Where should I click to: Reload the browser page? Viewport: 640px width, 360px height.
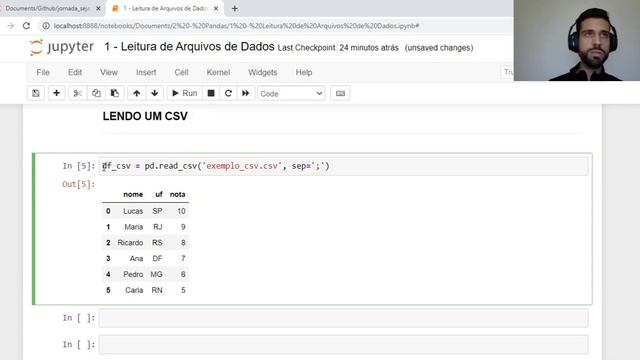[x=27, y=26]
